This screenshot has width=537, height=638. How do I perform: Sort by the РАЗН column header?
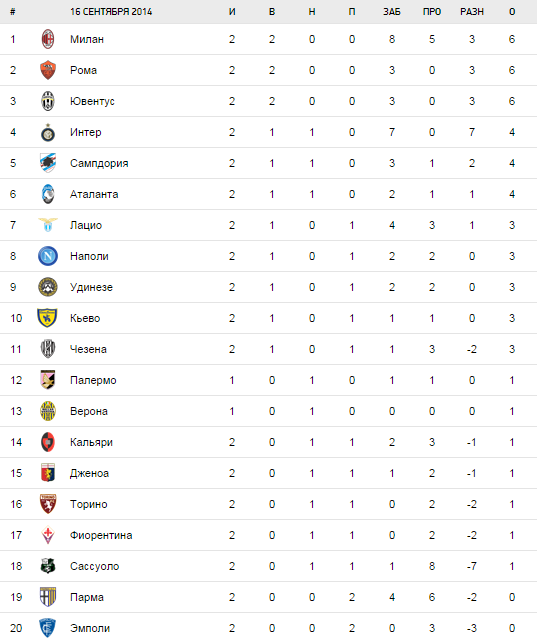point(472,12)
